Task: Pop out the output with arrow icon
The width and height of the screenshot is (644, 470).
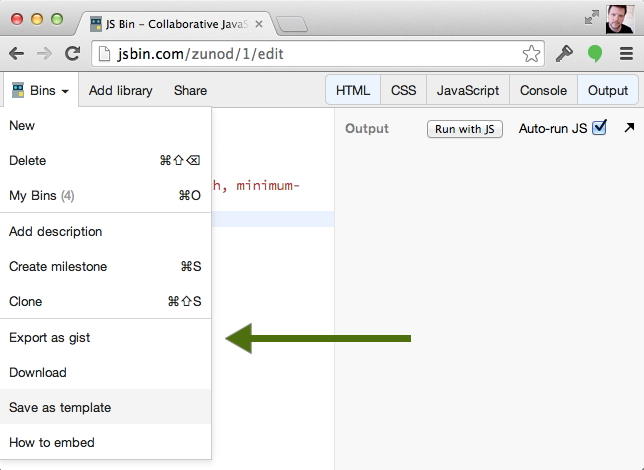Action: pos(629,128)
